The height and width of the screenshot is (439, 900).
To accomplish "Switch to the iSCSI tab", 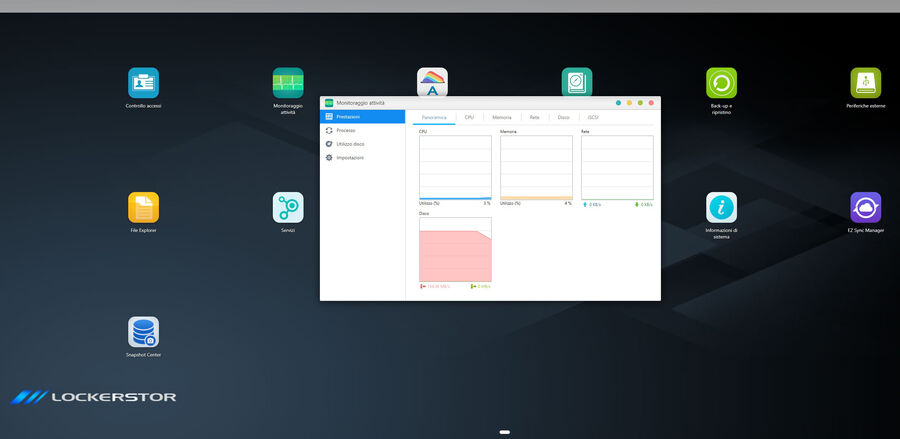I will [593, 117].
